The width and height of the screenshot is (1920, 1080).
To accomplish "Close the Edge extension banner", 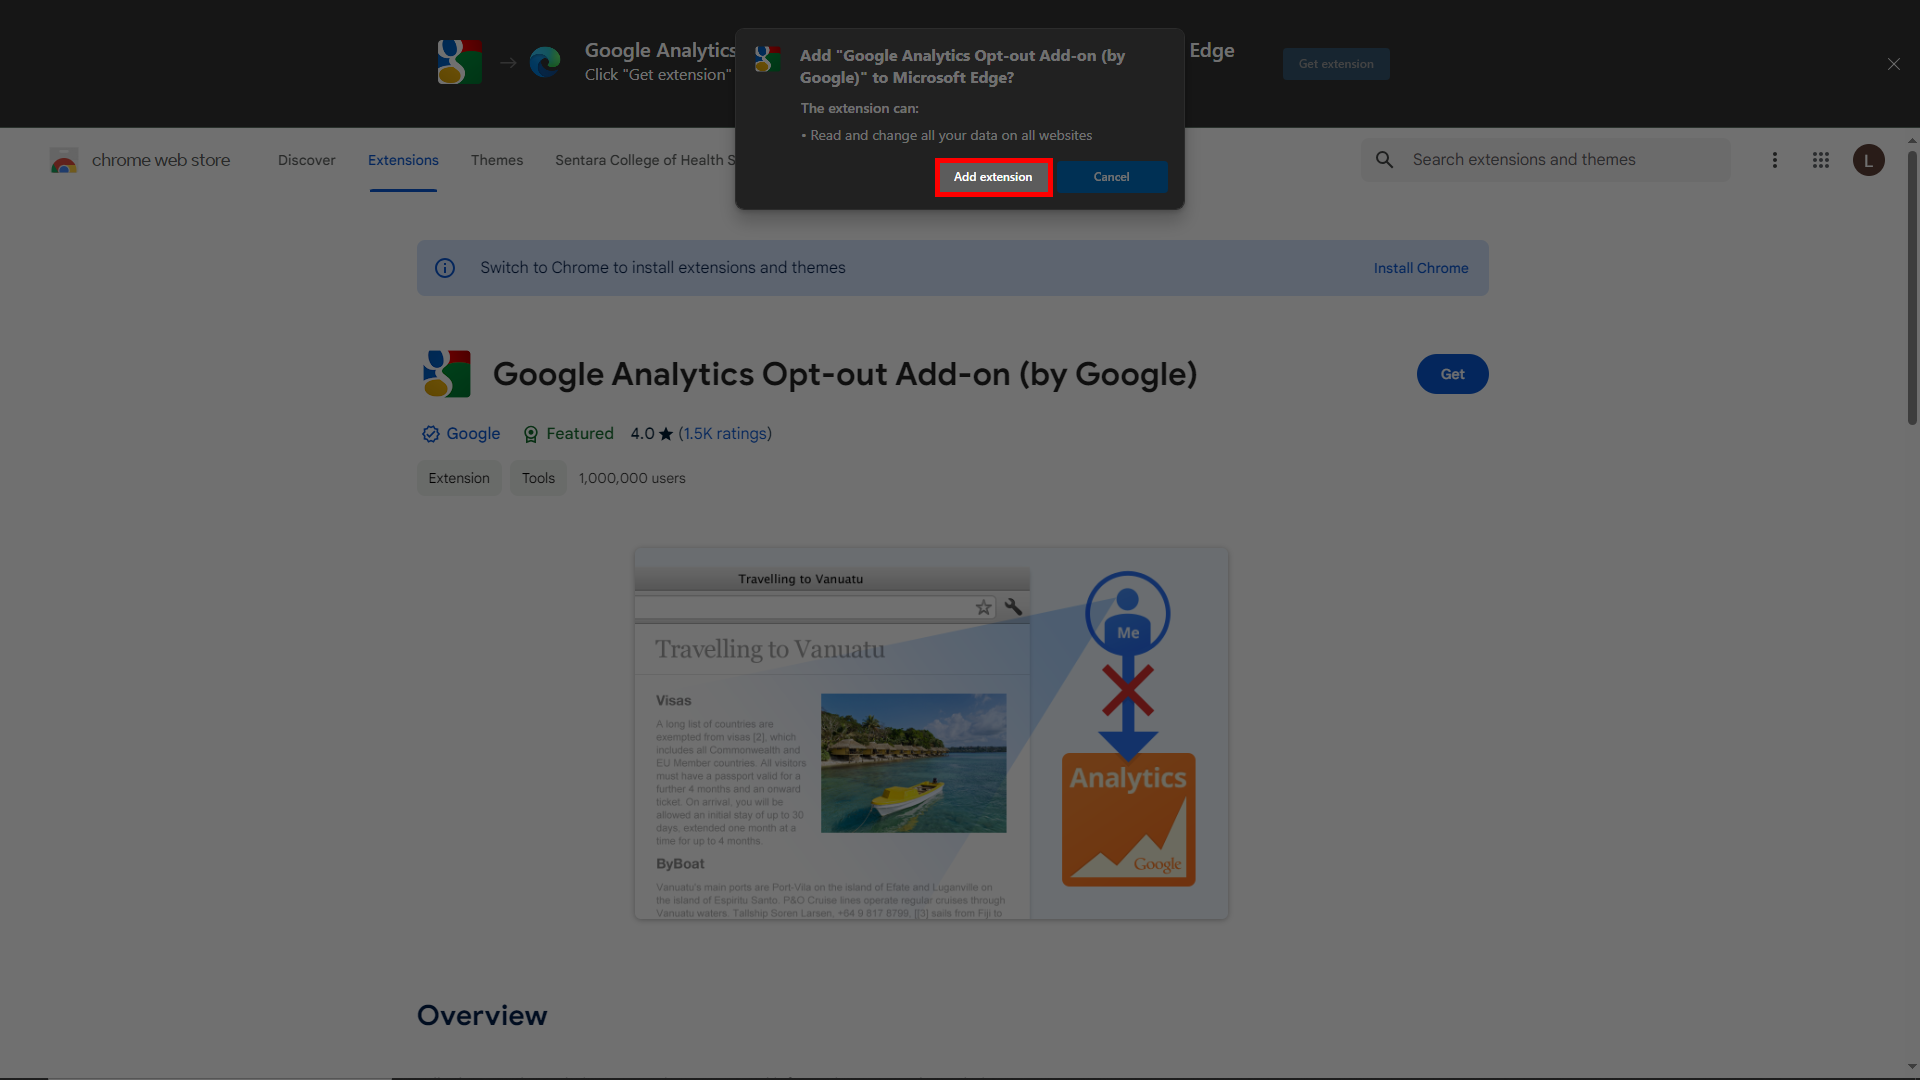I will 1894,64.
